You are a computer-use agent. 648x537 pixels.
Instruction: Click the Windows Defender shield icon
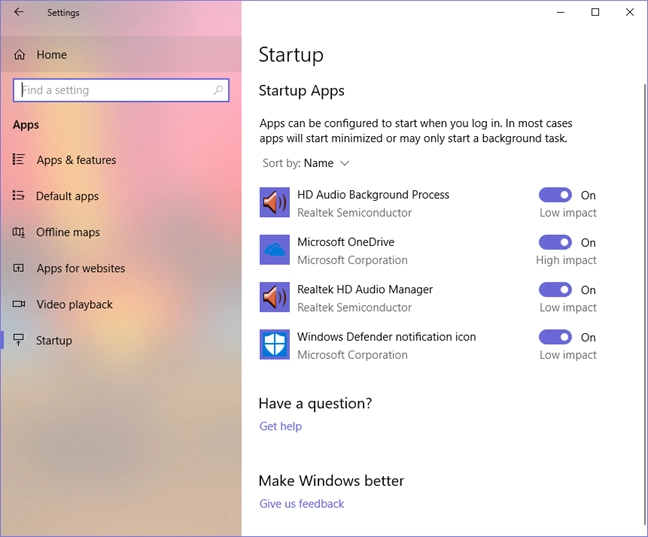pyautogui.click(x=274, y=344)
